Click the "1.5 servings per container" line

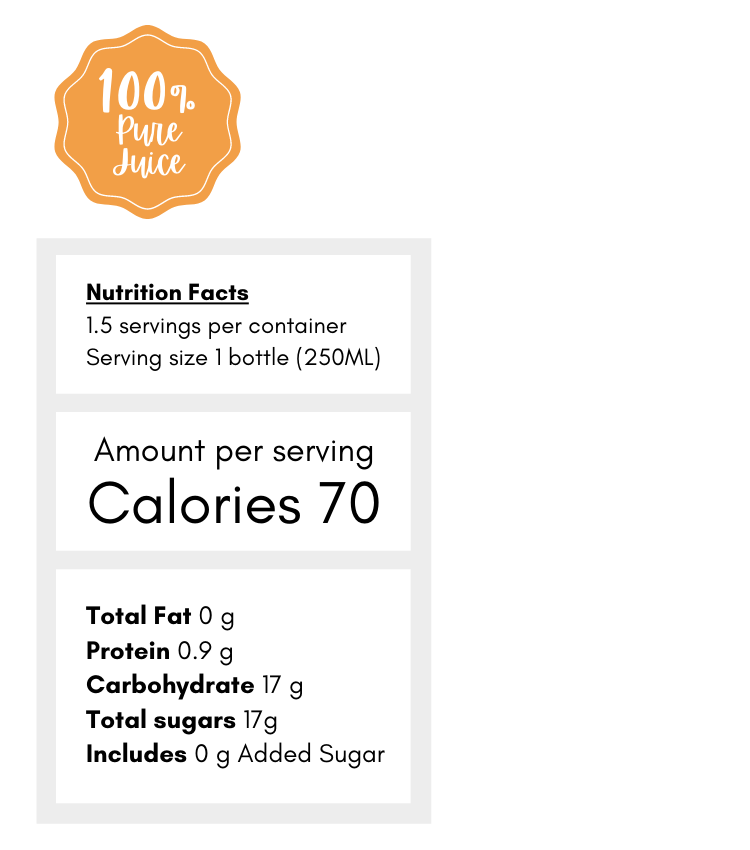pos(216,326)
